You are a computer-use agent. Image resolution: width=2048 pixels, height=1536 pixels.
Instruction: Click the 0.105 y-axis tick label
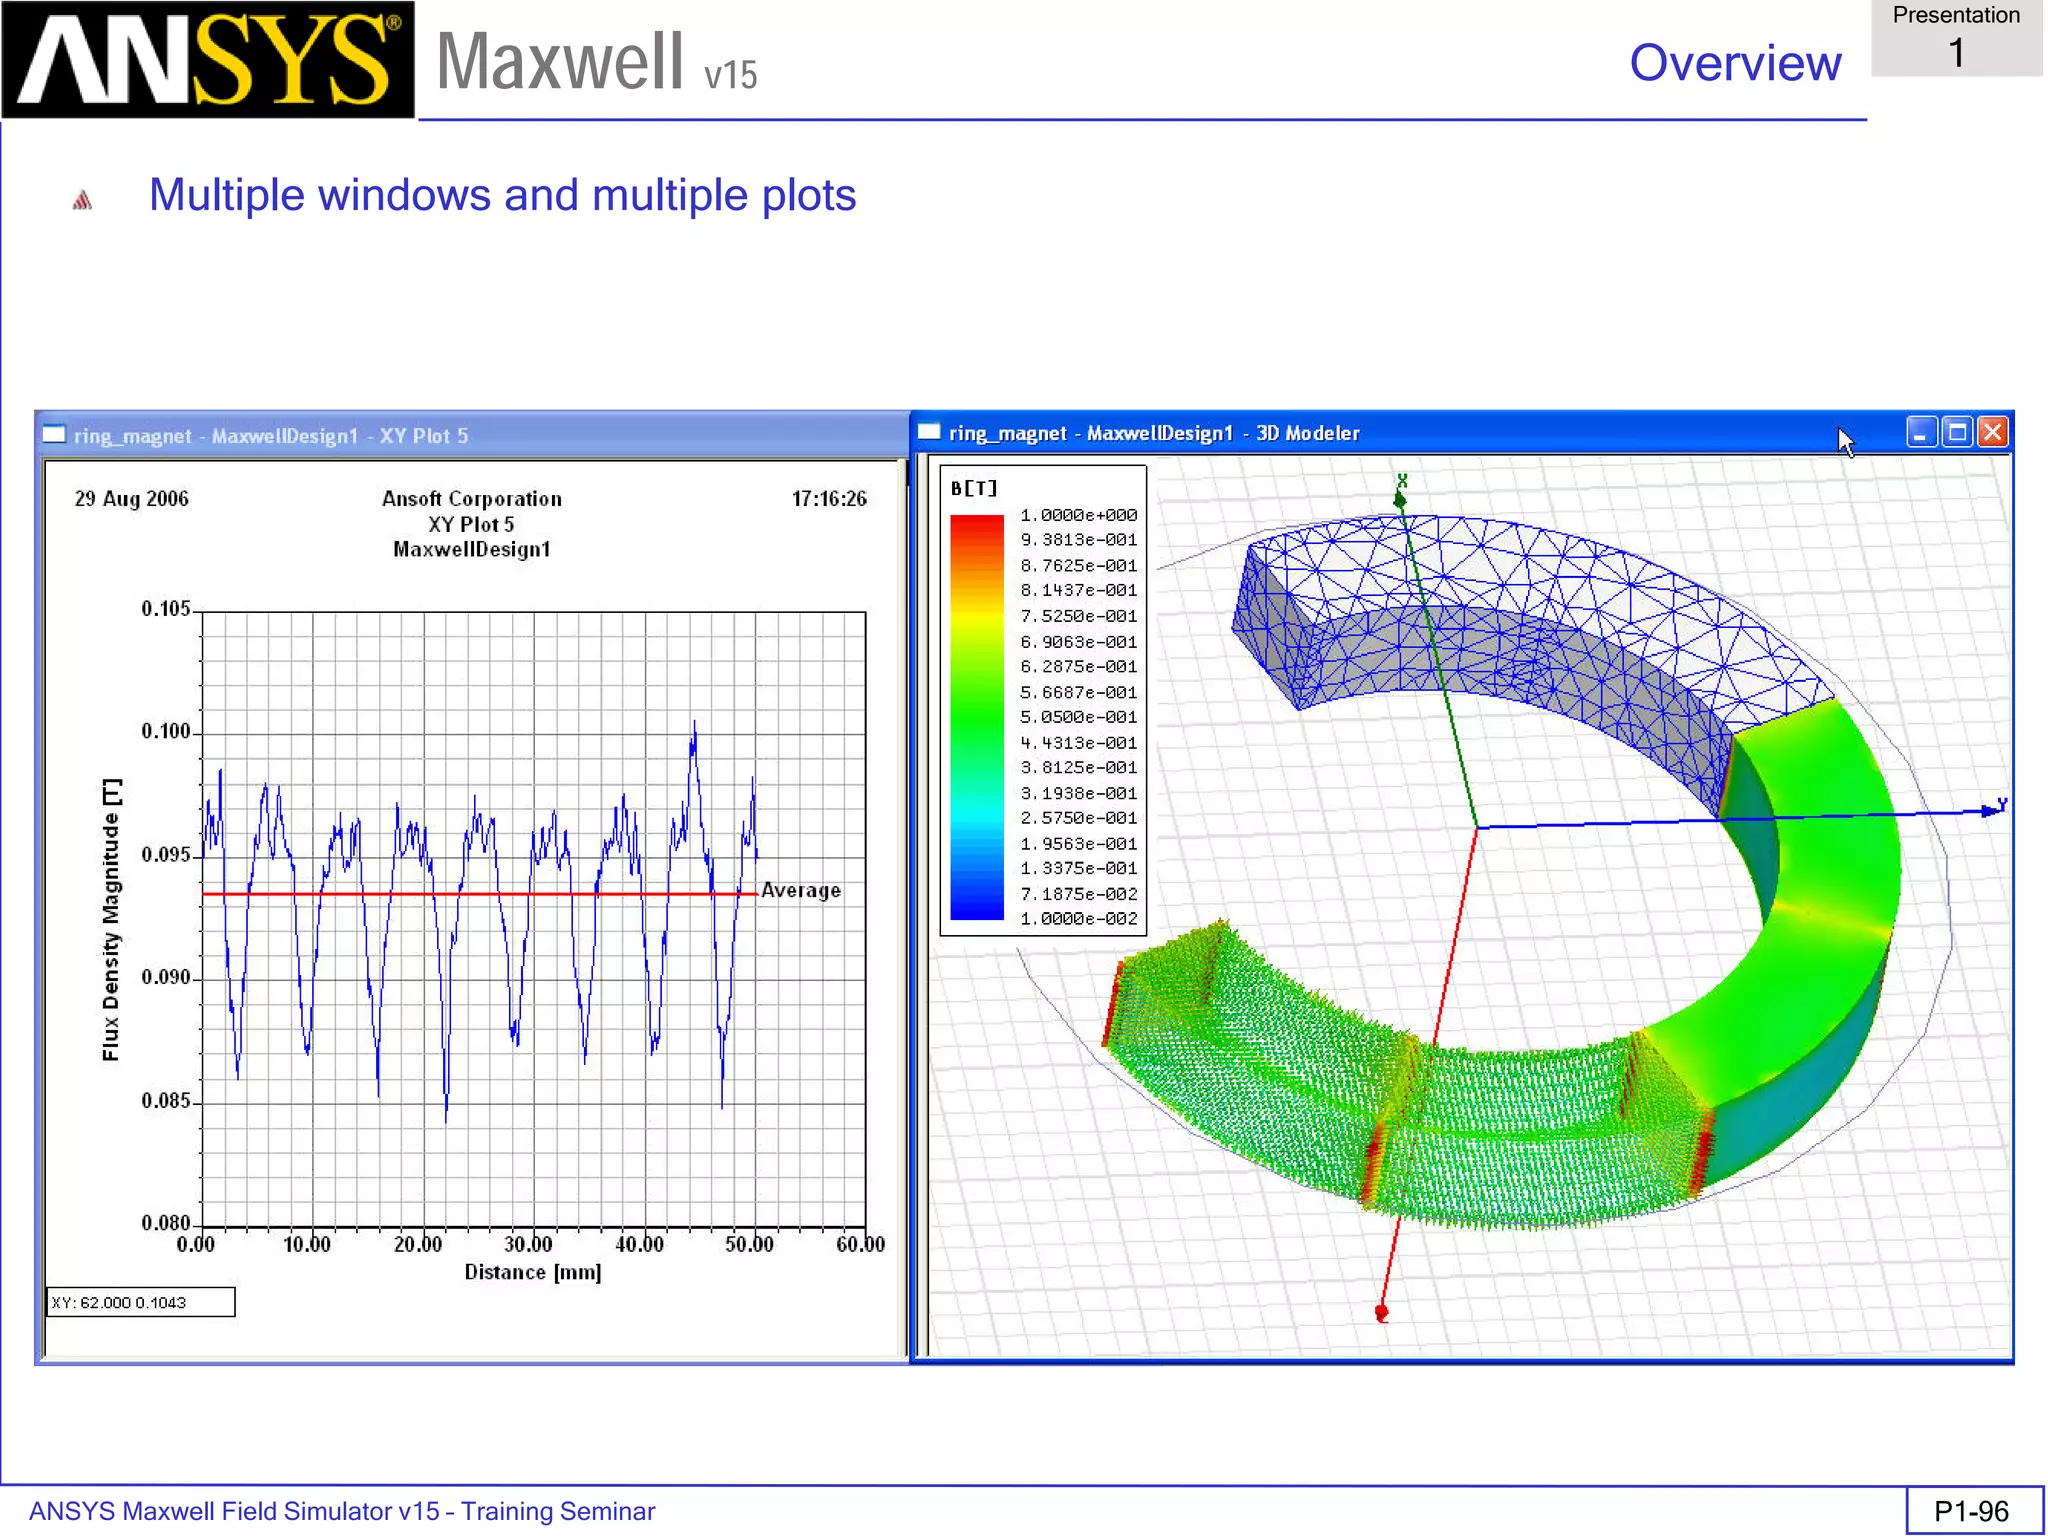pyautogui.click(x=165, y=608)
